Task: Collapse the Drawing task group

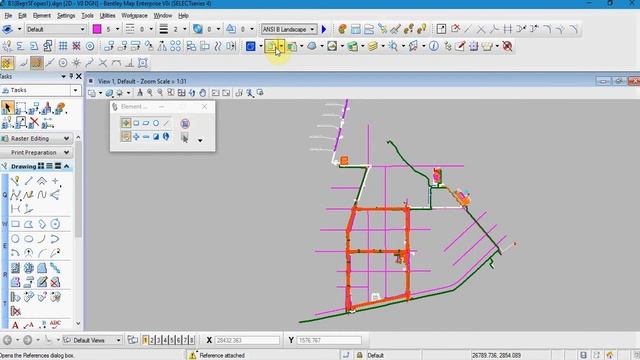Action: coord(67,166)
